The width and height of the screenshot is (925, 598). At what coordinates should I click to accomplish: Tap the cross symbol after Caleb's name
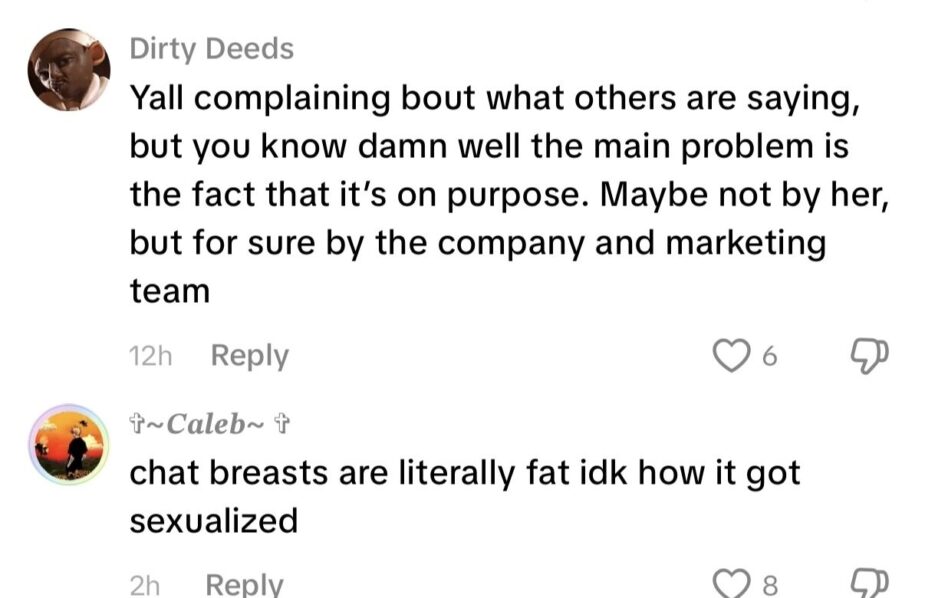tap(283, 423)
